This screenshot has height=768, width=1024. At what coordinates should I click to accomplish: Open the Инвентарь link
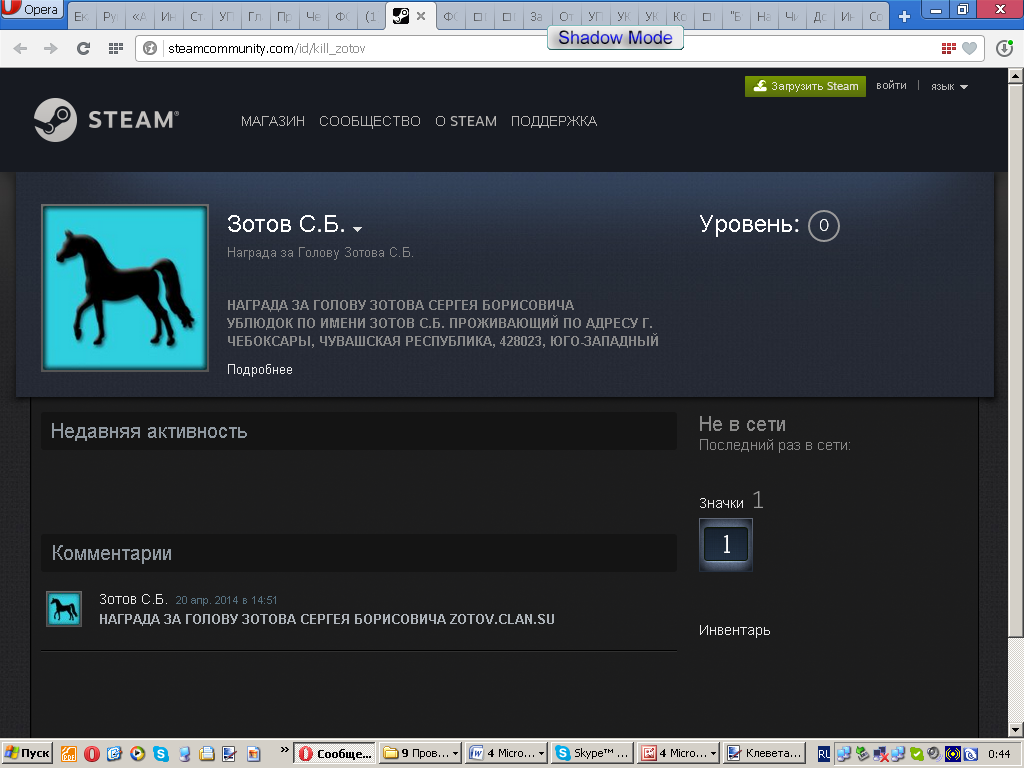734,630
